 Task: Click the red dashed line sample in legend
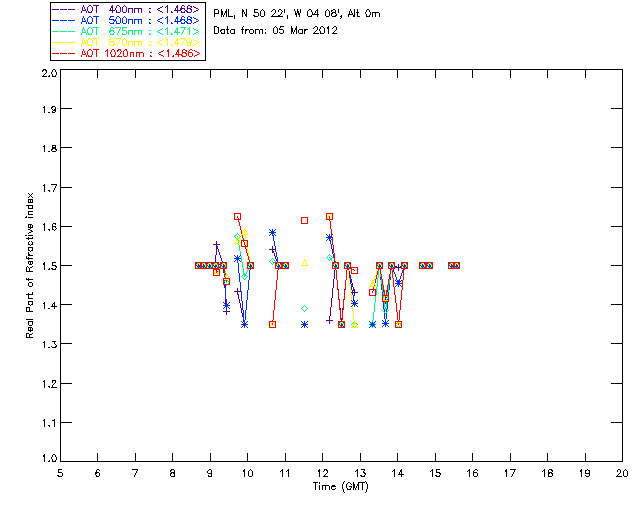click(64, 53)
